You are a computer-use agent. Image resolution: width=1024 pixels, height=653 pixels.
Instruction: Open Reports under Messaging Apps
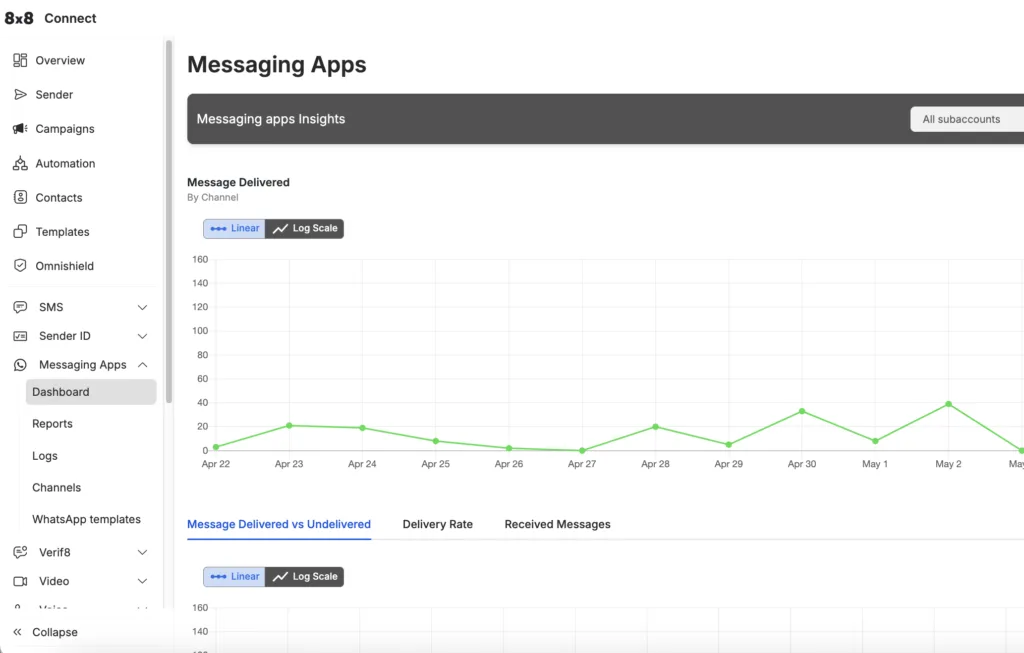(52, 424)
